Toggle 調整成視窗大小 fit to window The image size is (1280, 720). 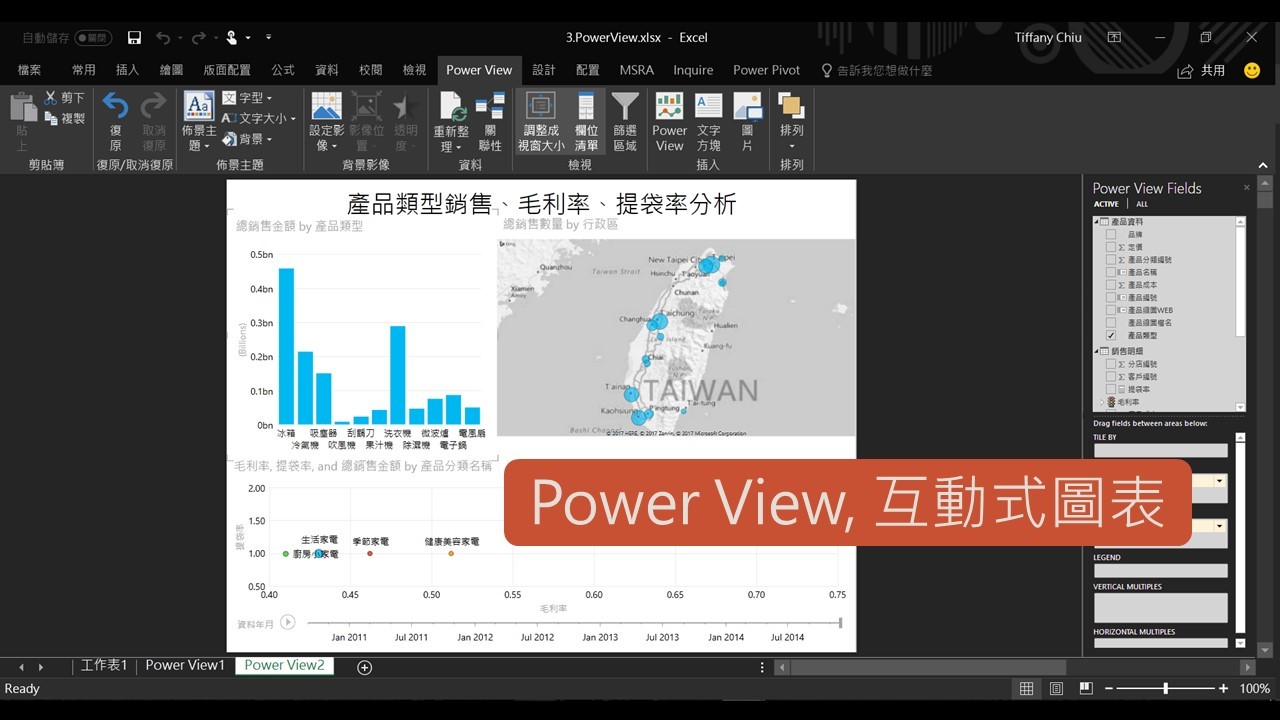(541, 121)
